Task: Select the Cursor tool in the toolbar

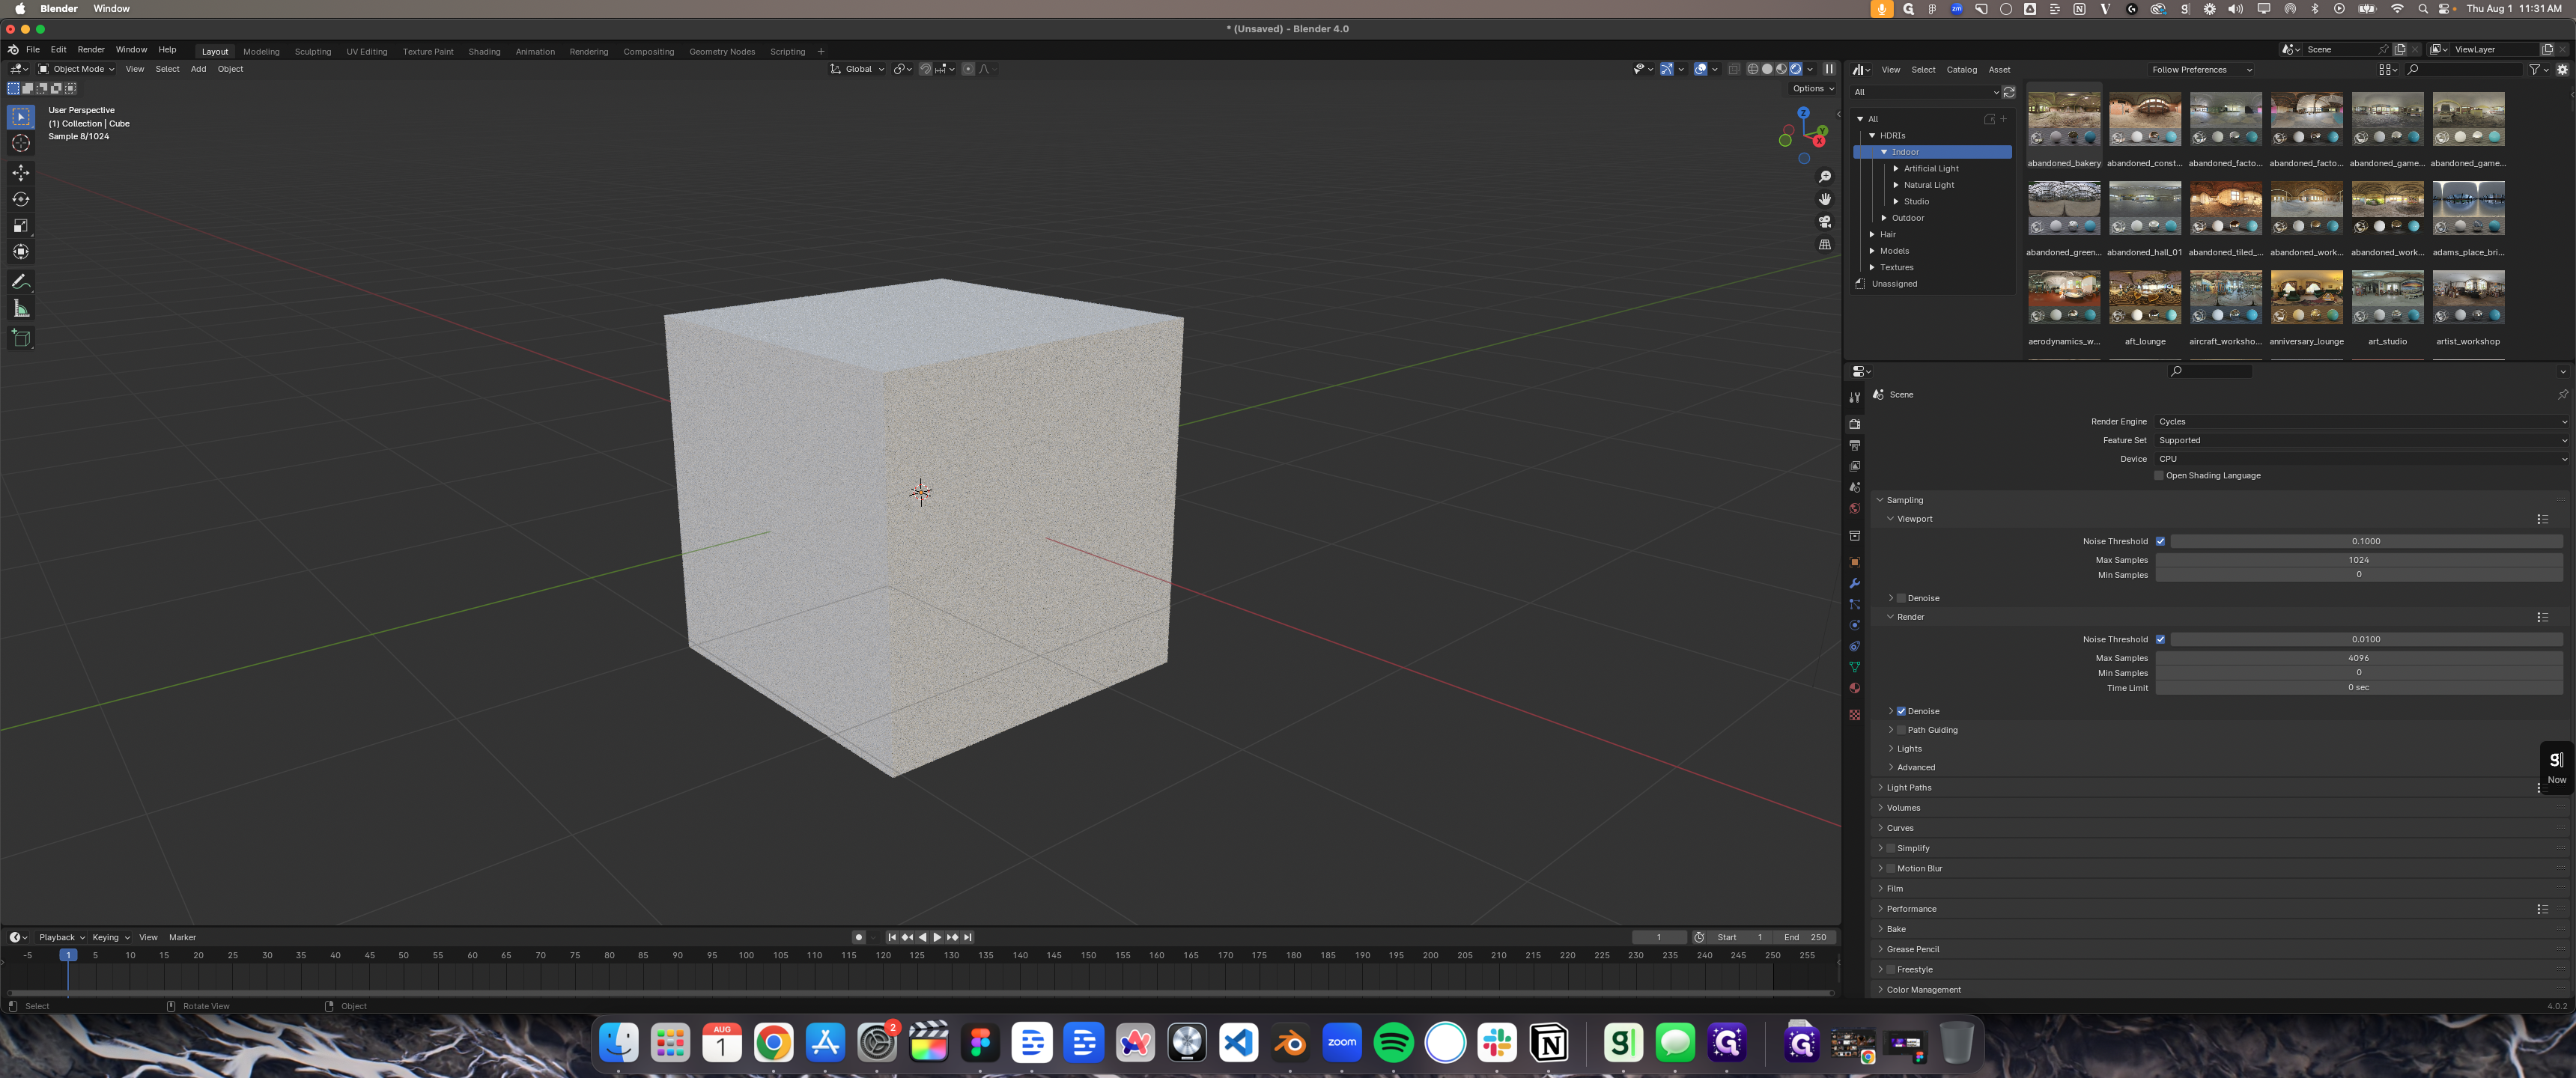Action: click(x=21, y=143)
